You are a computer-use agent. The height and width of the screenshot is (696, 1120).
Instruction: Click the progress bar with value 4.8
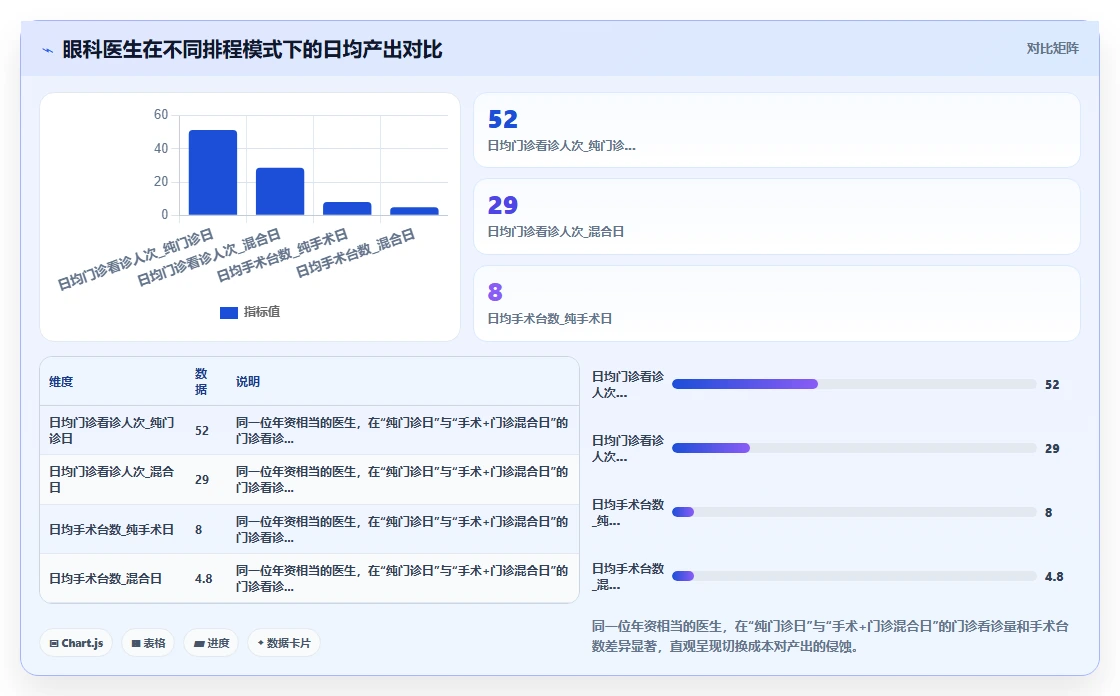[x=854, y=576]
